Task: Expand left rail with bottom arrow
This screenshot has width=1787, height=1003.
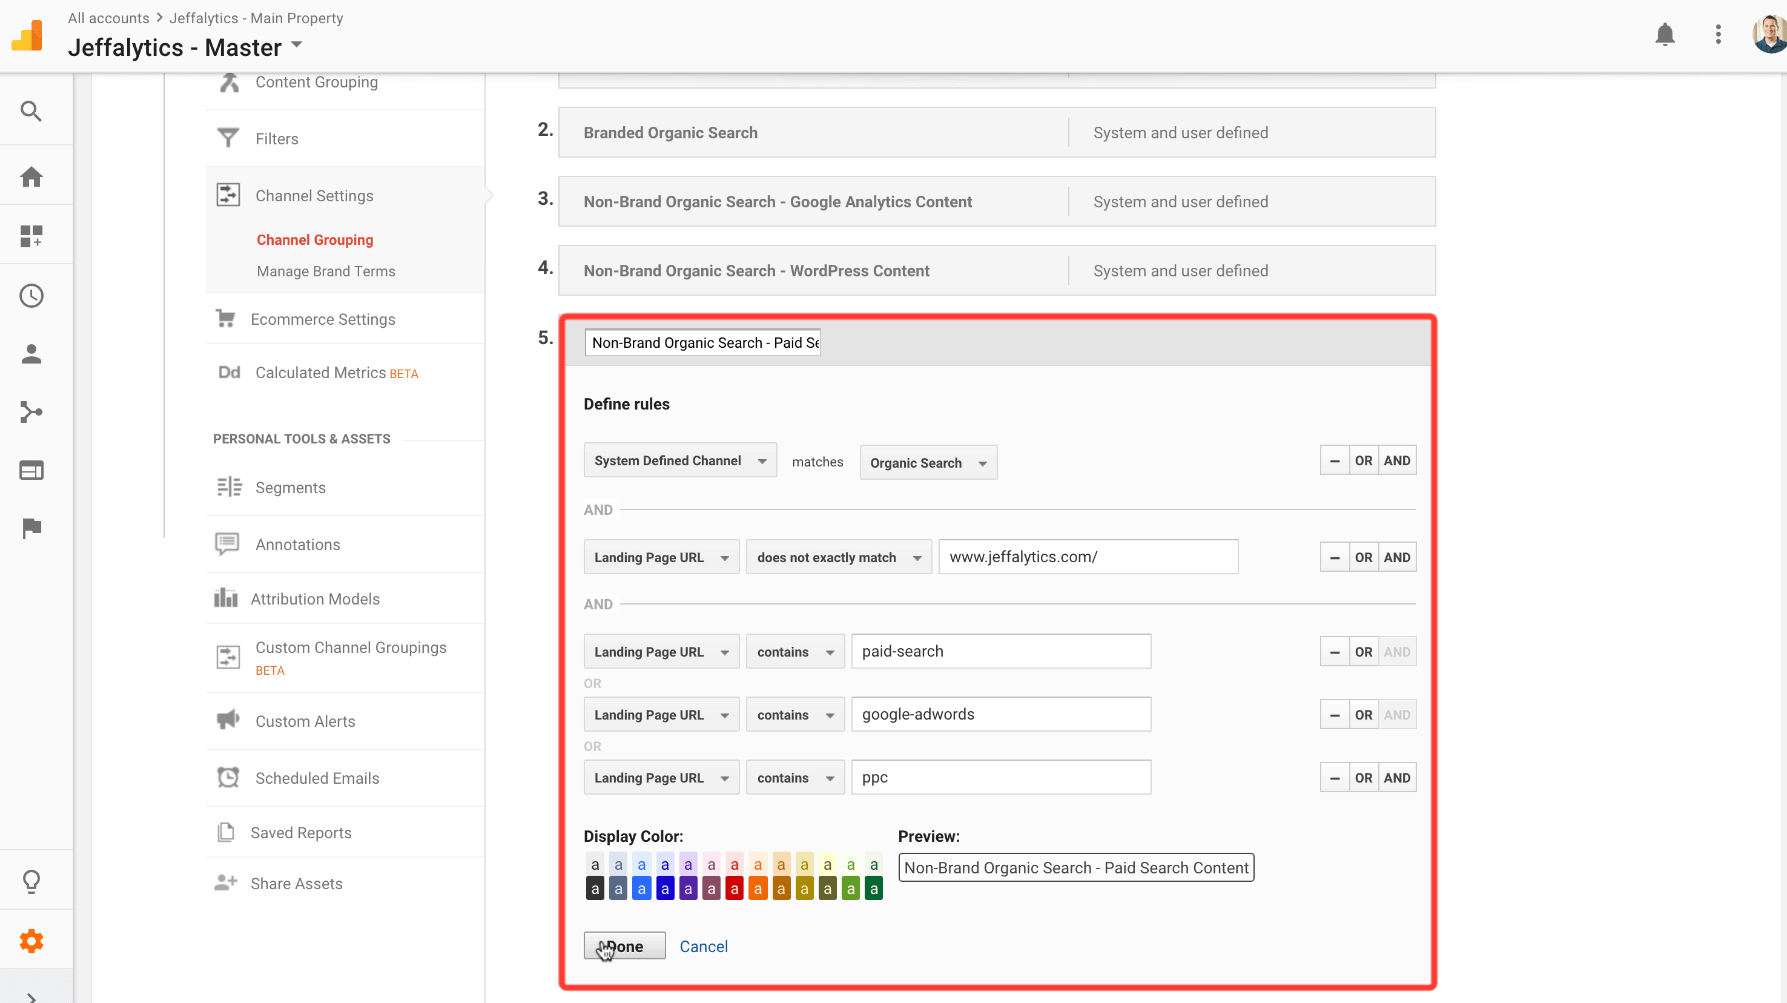Action: (x=31, y=996)
